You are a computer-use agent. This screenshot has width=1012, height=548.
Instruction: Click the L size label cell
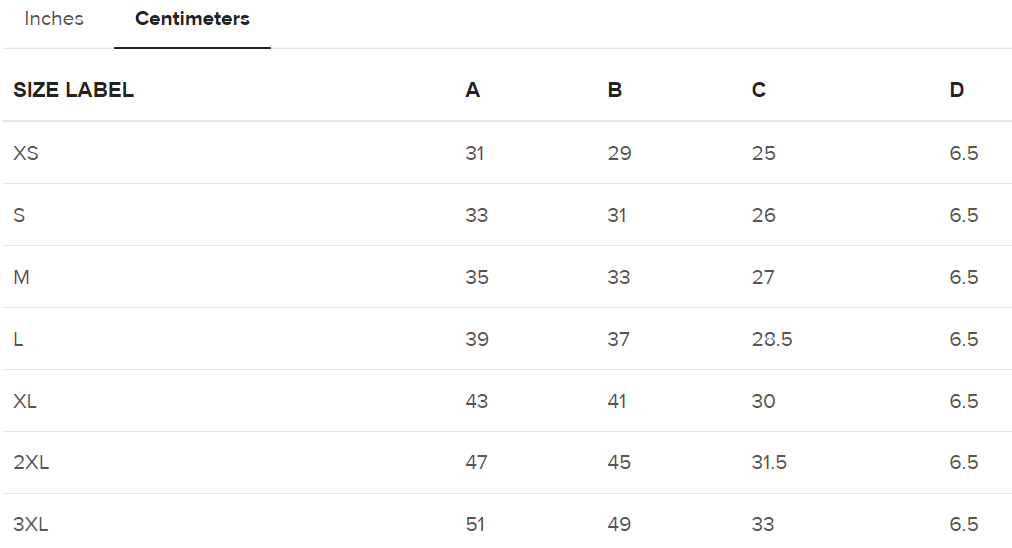(18, 339)
